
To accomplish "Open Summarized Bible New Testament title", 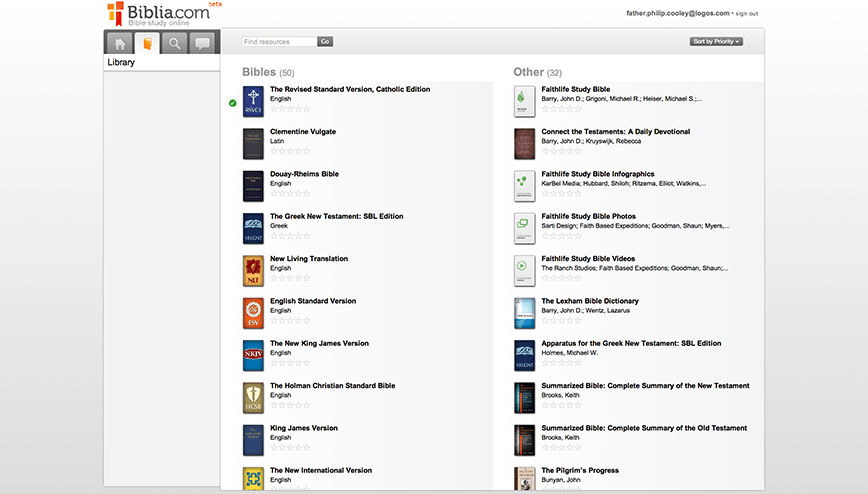I will tap(645, 386).
